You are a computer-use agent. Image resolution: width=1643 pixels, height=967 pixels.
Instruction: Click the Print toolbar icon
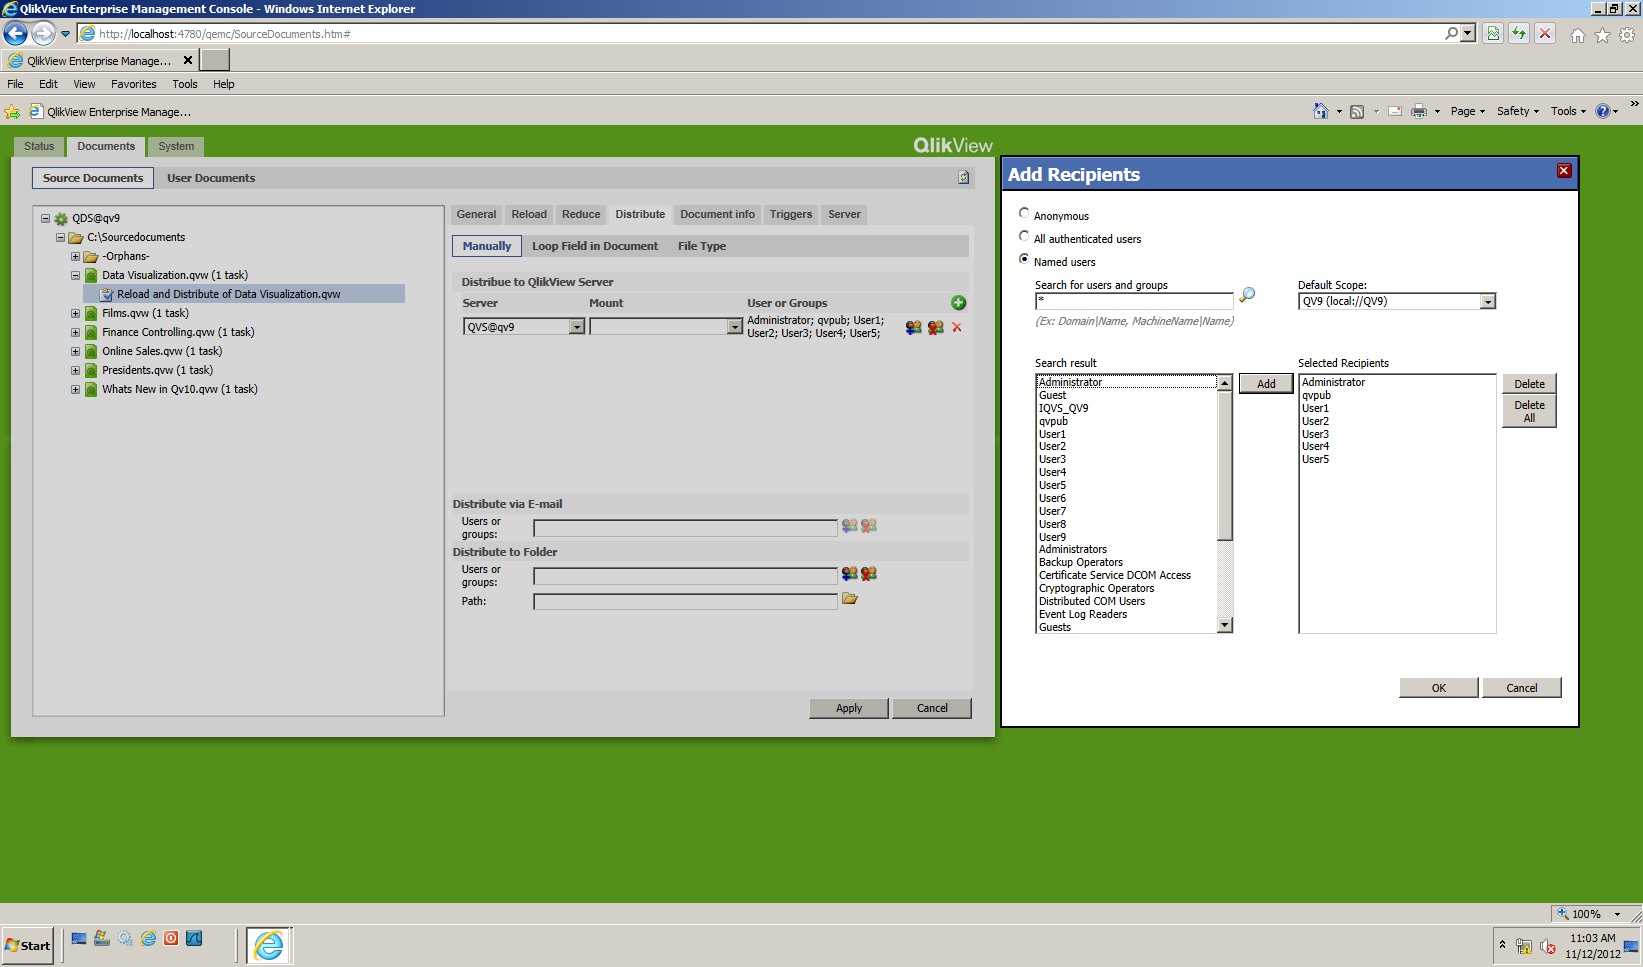point(1418,111)
